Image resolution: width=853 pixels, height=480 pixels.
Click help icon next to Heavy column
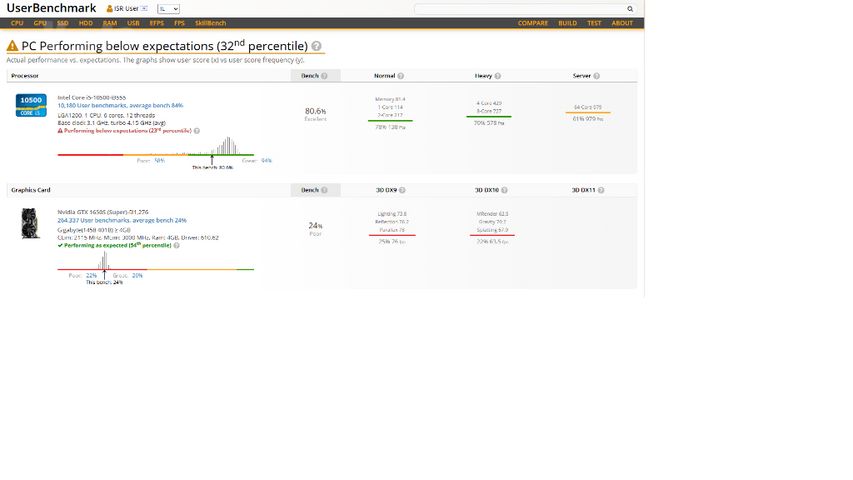tap(498, 76)
